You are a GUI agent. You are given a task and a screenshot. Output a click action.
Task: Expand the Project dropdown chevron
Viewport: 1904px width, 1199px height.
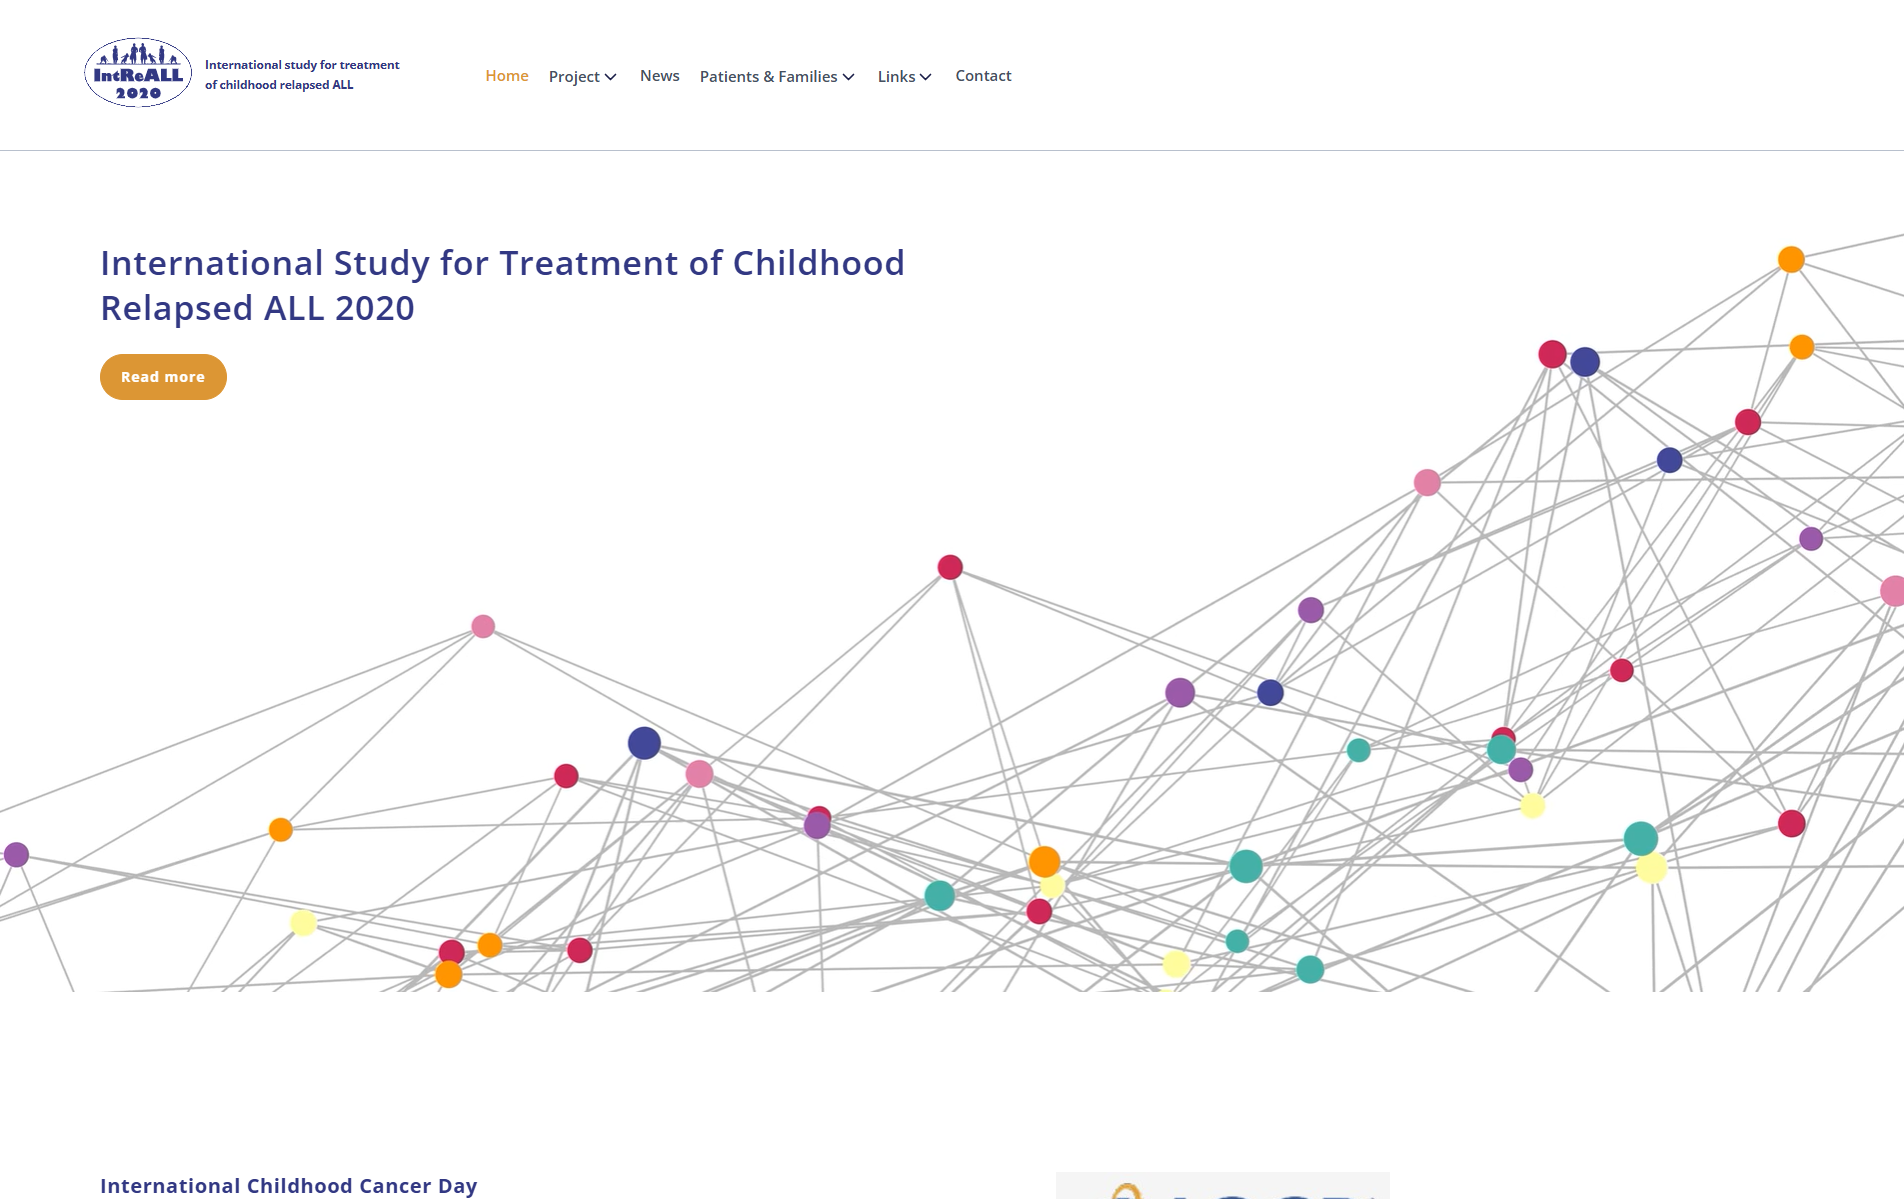(x=611, y=77)
